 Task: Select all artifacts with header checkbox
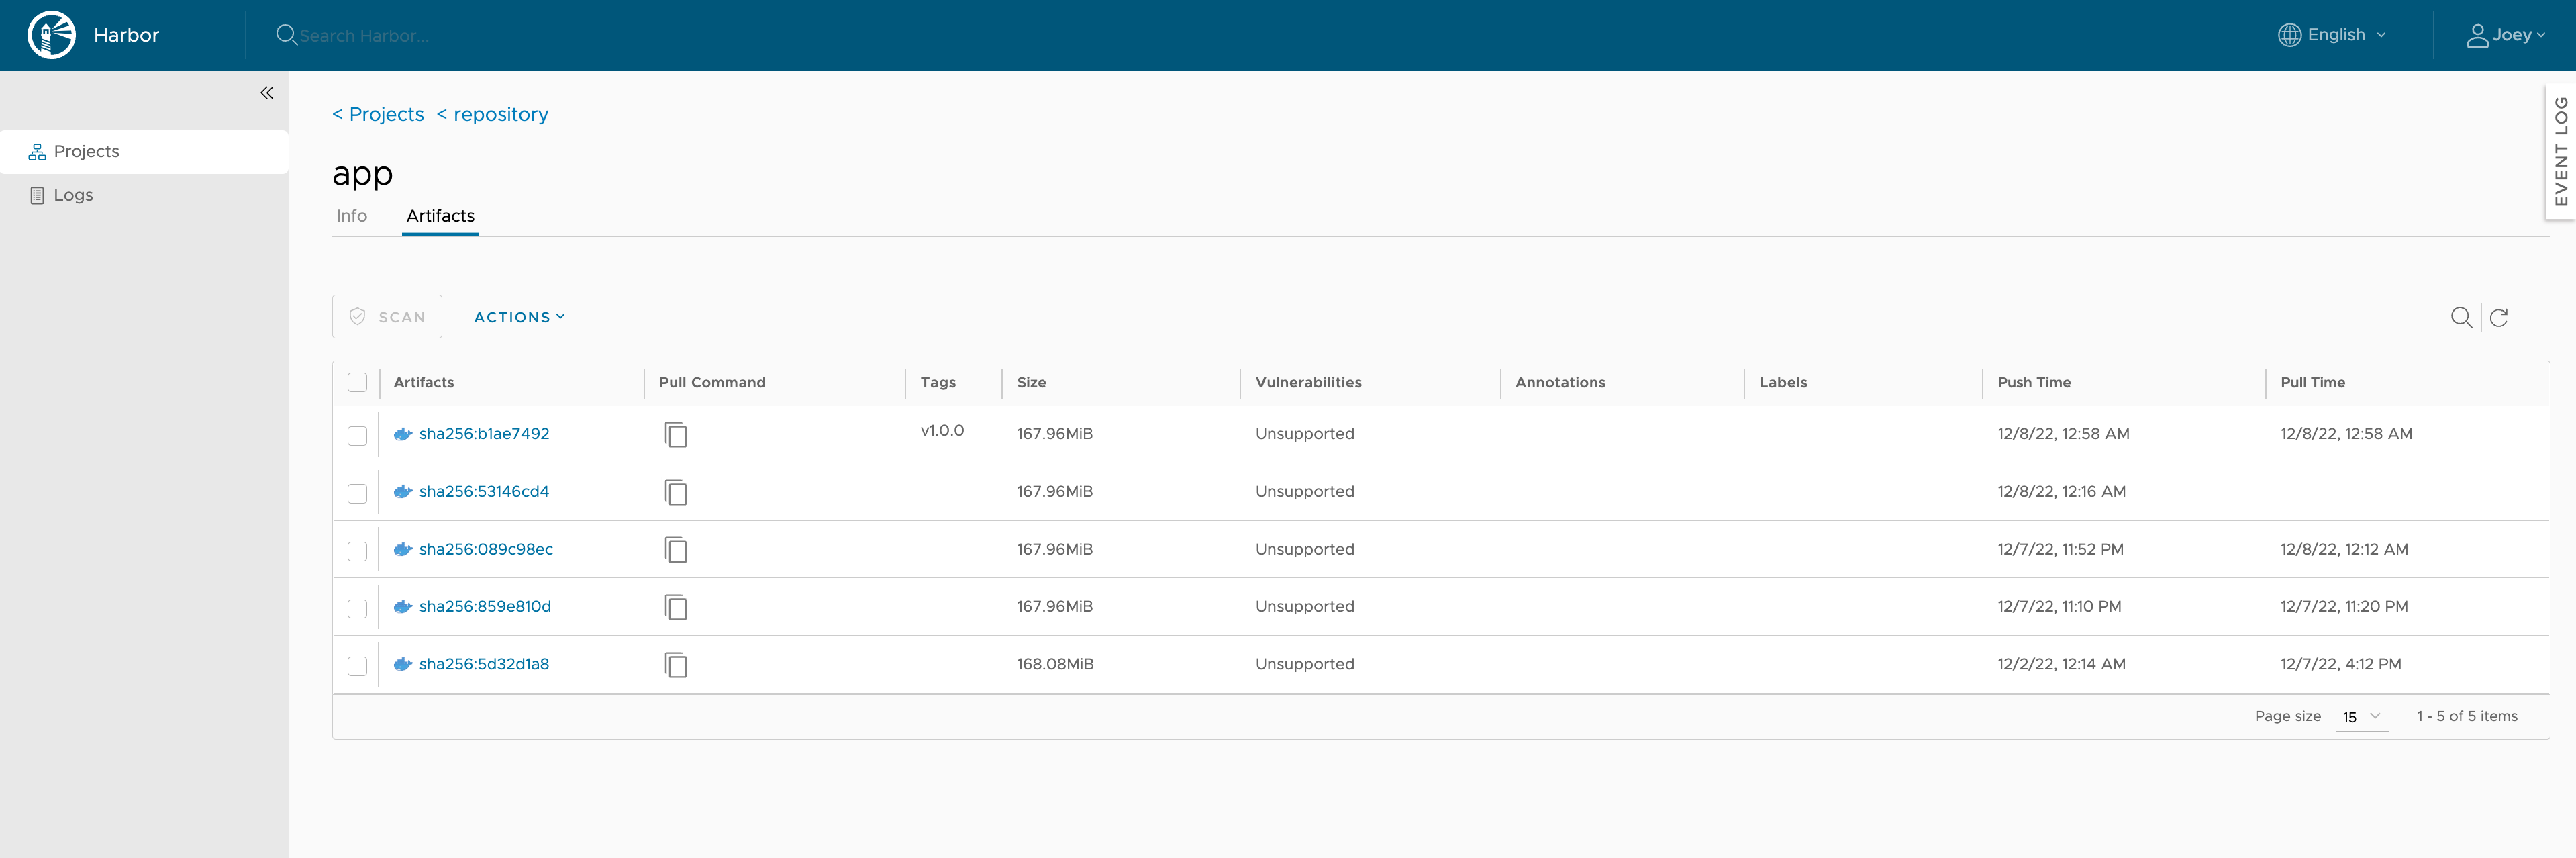tap(357, 383)
